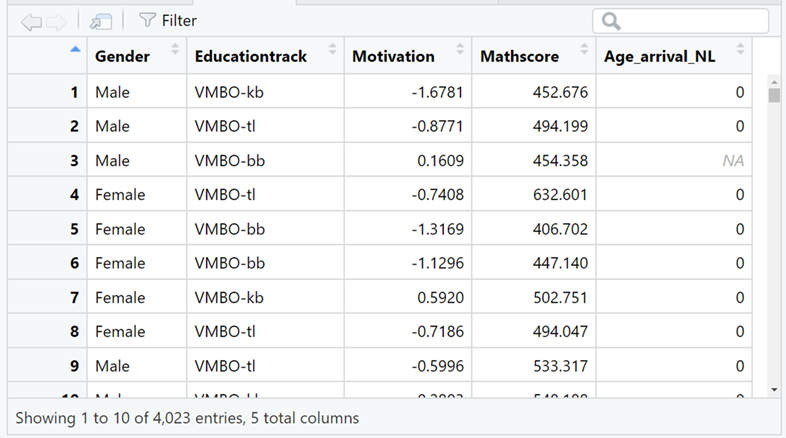This screenshot has height=438, width=786.
Task: Select the NA cell in row 3
Action: (x=735, y=161)
